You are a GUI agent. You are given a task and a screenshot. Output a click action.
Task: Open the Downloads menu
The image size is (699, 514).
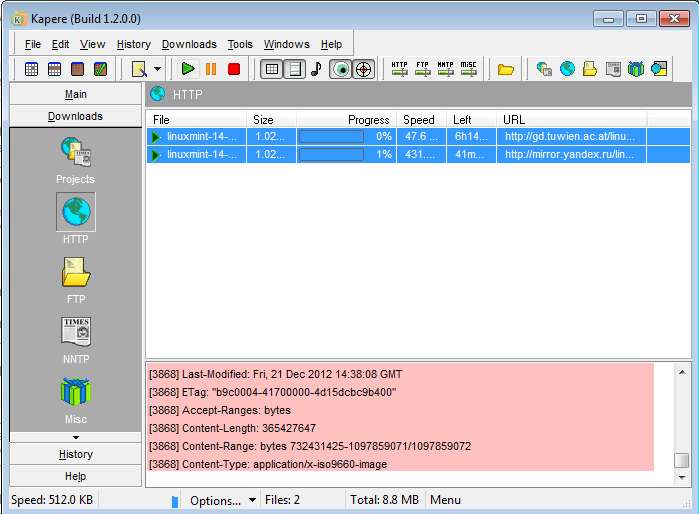point(189,44)
